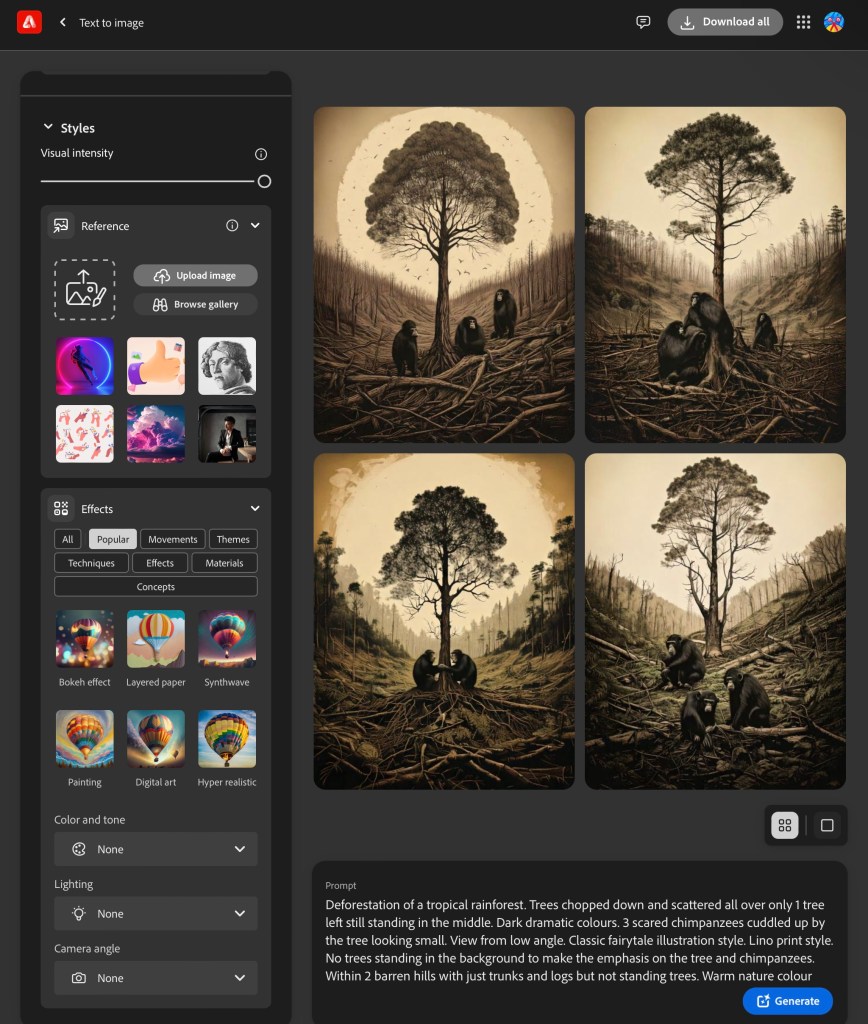Open the feedback chat bubble icon
This screenshot has height=1024, width=868.
point(643,22)
